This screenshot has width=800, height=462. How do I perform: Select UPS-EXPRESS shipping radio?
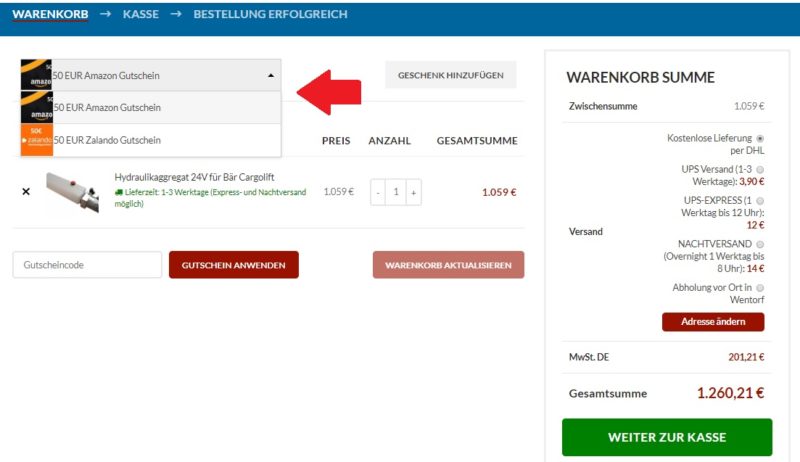point(760,200)
